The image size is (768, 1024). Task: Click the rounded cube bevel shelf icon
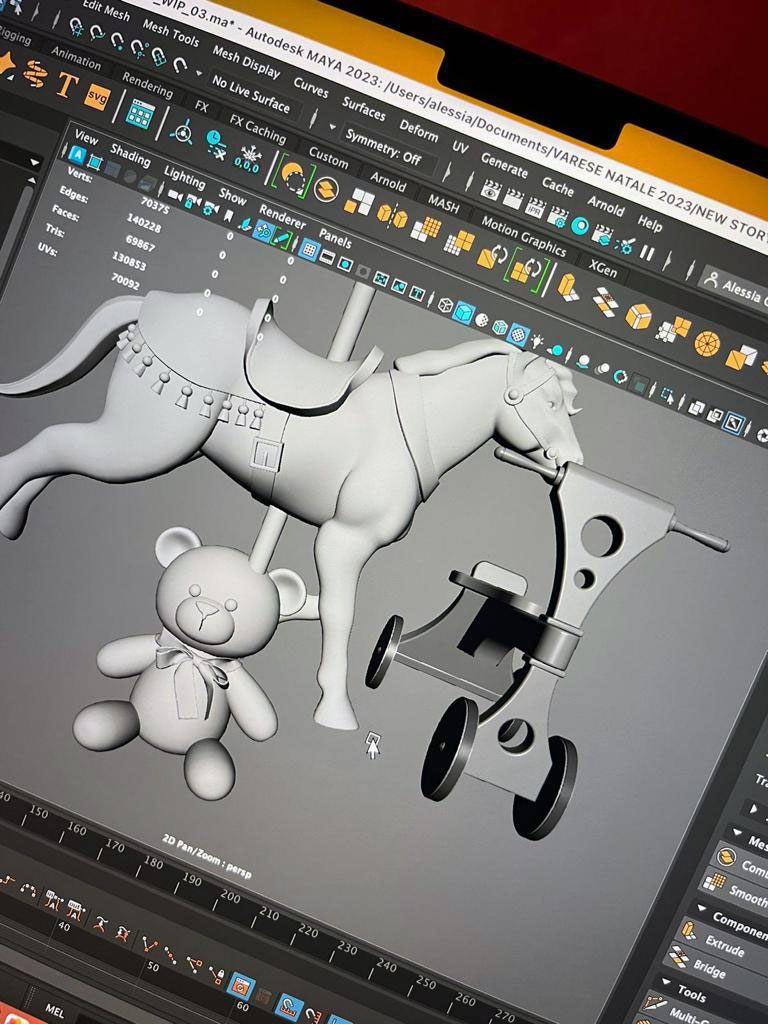click(x=639, y=316)
